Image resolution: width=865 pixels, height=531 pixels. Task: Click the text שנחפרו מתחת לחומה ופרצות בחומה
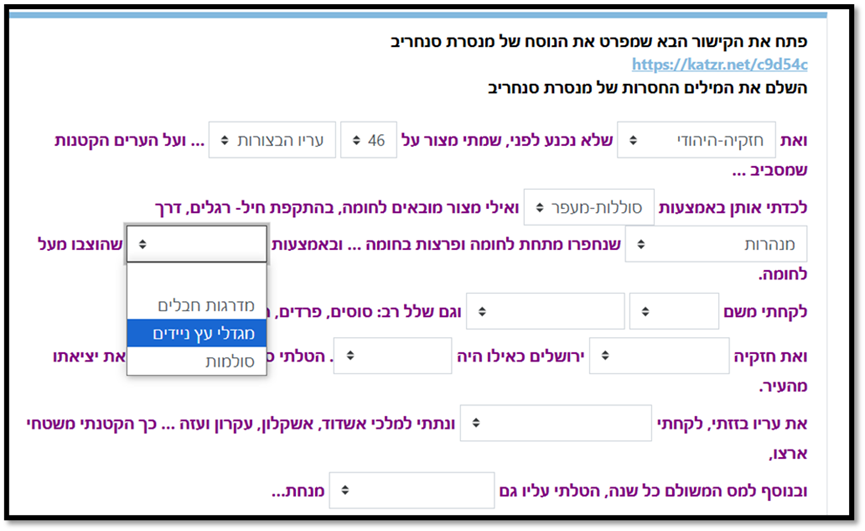click(493, 244)
